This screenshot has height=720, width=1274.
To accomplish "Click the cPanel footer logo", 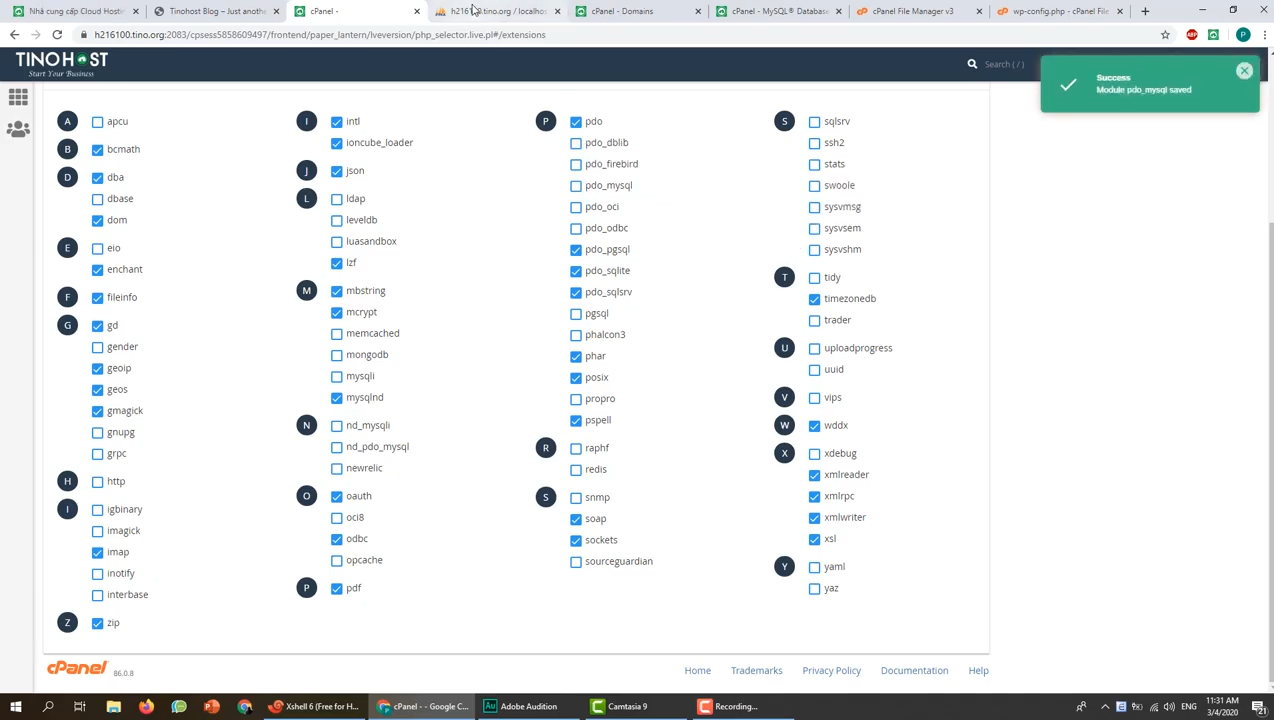I will pyautogui.click(x=77, y=668).
